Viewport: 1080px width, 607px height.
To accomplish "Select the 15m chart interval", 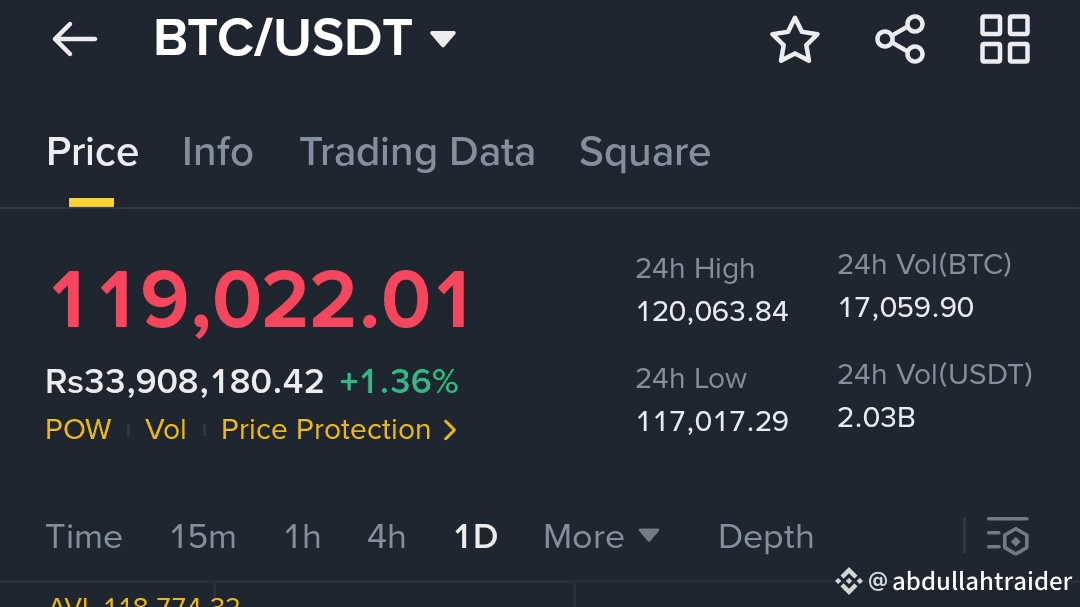I will coord(203,537).
